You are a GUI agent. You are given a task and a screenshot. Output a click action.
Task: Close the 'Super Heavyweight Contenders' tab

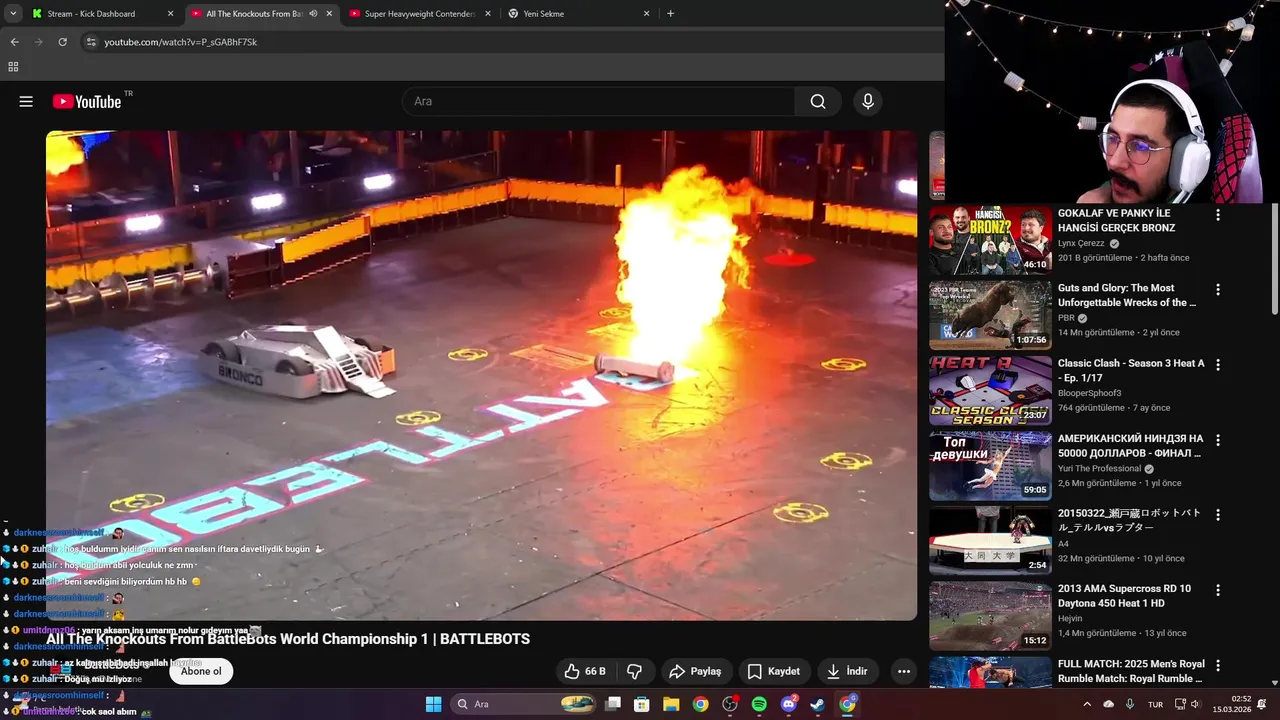(488, 14)
